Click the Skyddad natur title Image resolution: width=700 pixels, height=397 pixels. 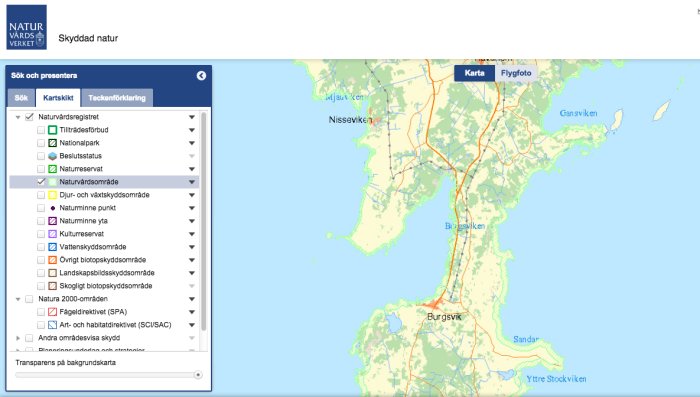[x=88, y=38]
